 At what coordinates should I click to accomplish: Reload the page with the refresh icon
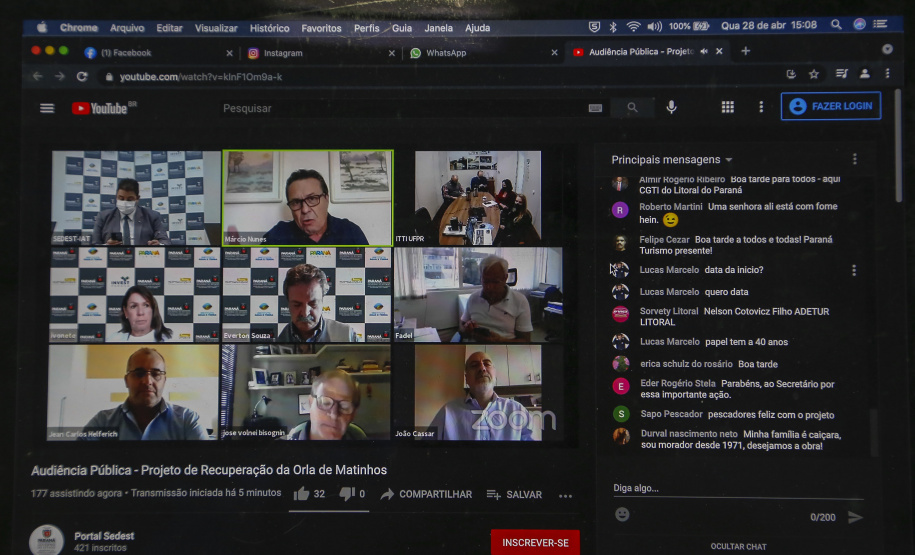tap(82, 76)
